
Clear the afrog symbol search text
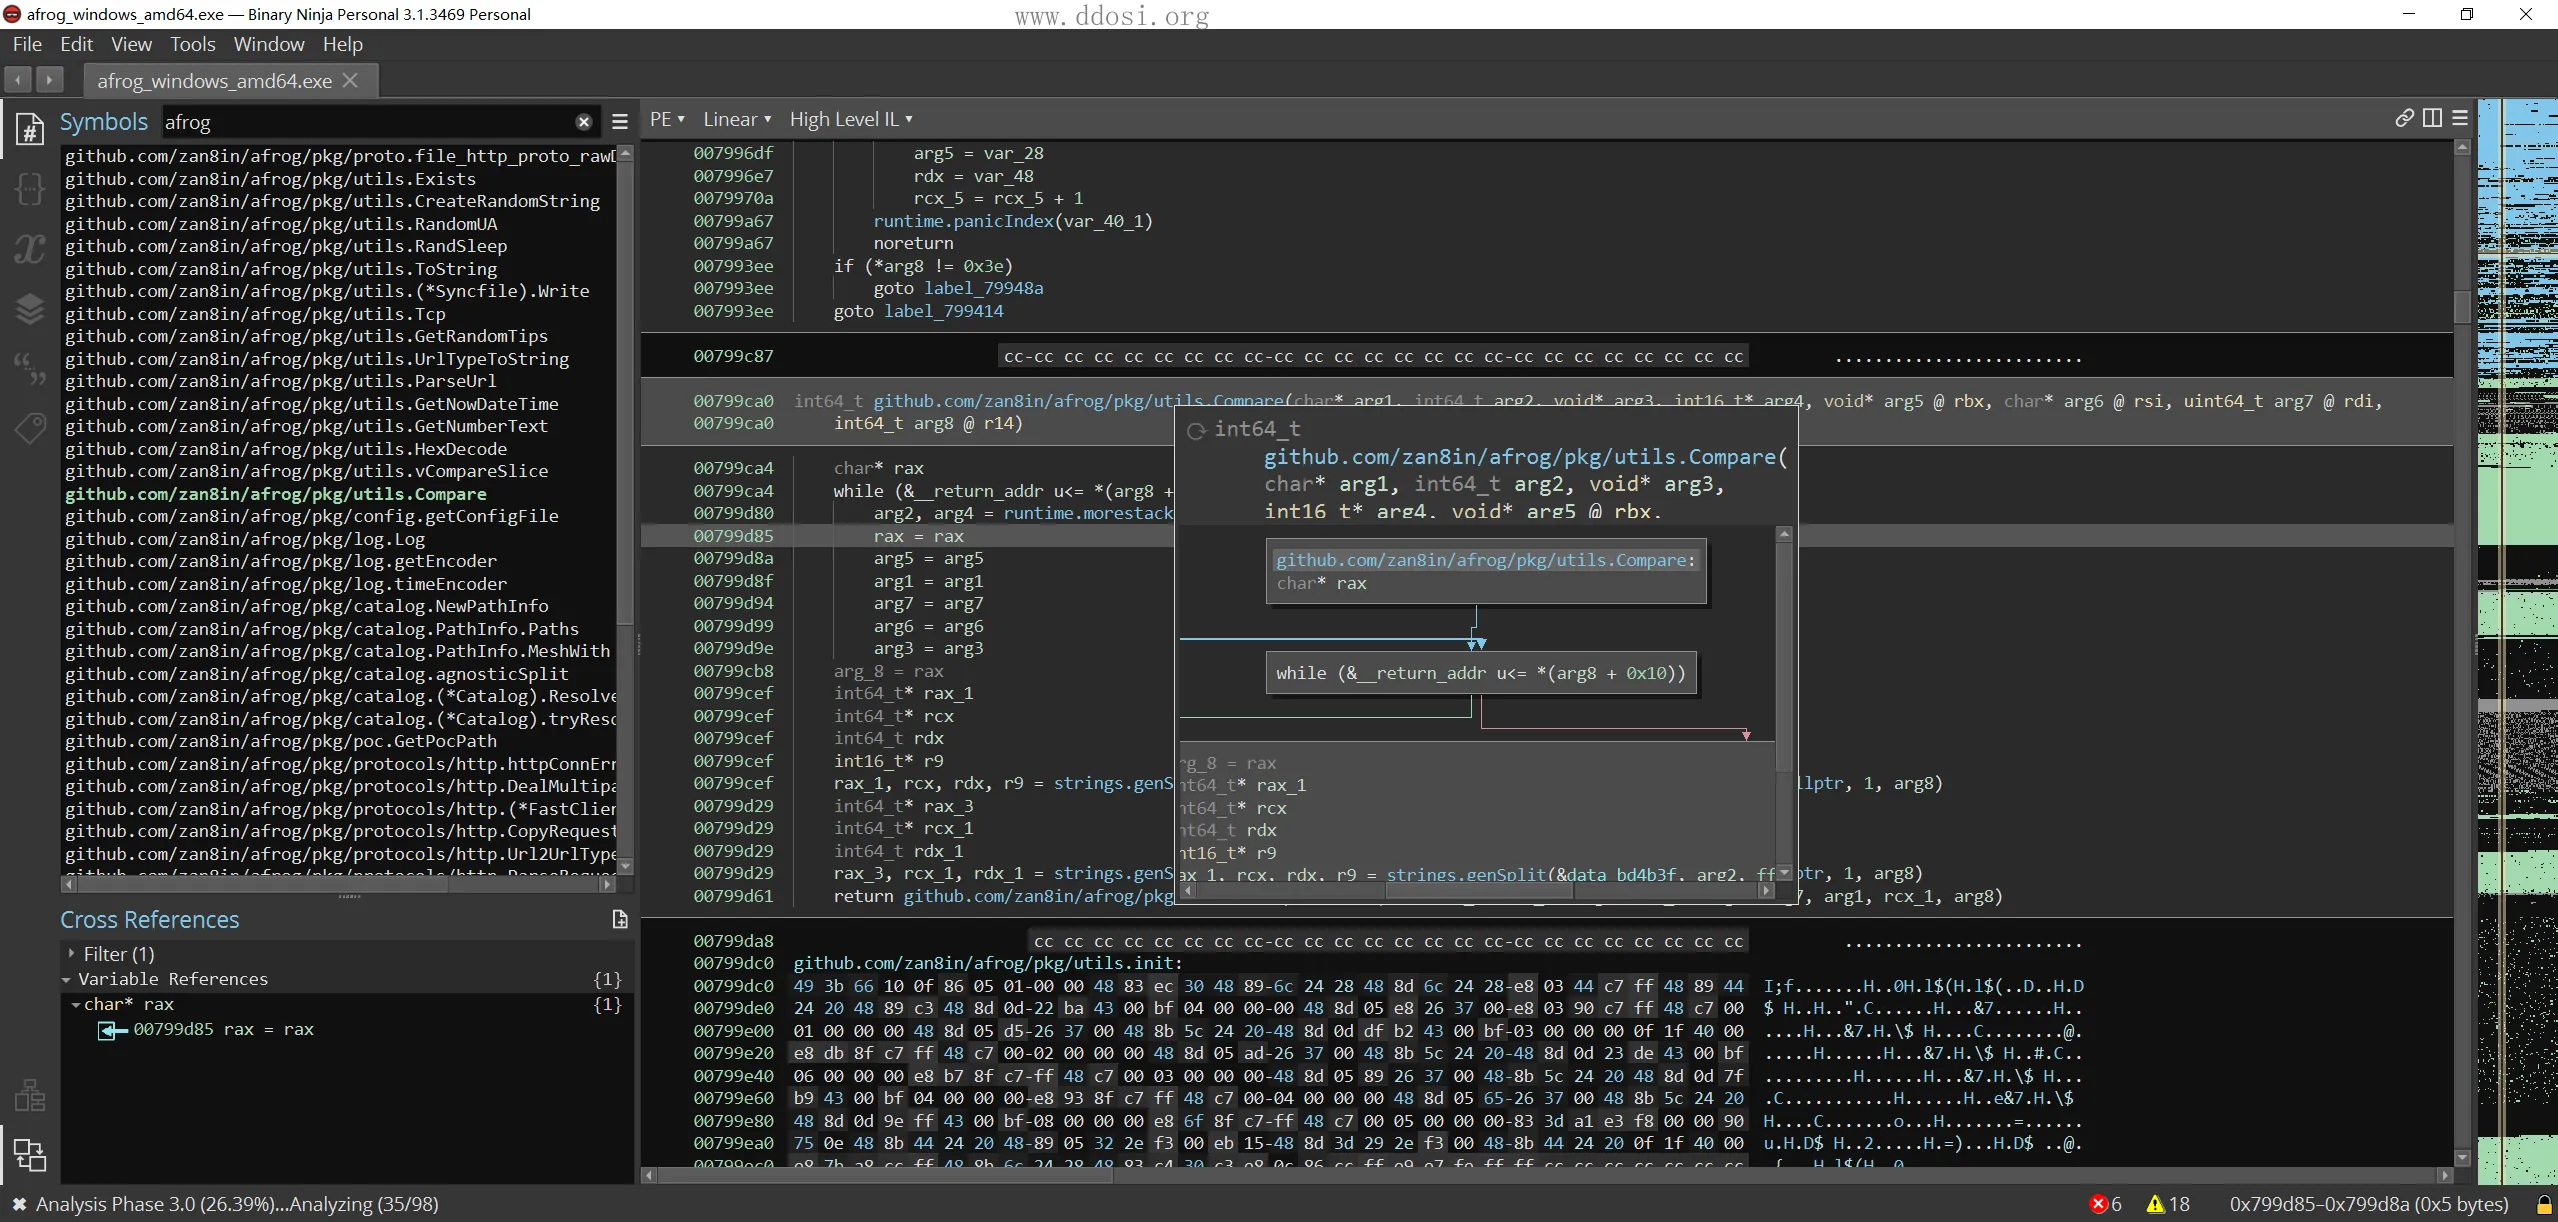pos(584,122)
